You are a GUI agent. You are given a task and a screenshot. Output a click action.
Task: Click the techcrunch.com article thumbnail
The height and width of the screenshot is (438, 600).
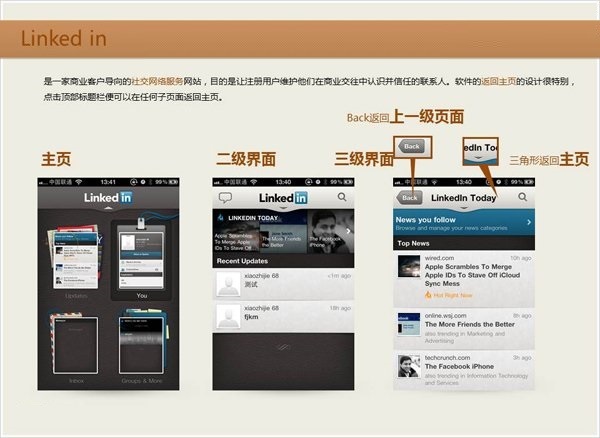click(x=409, y=366)
